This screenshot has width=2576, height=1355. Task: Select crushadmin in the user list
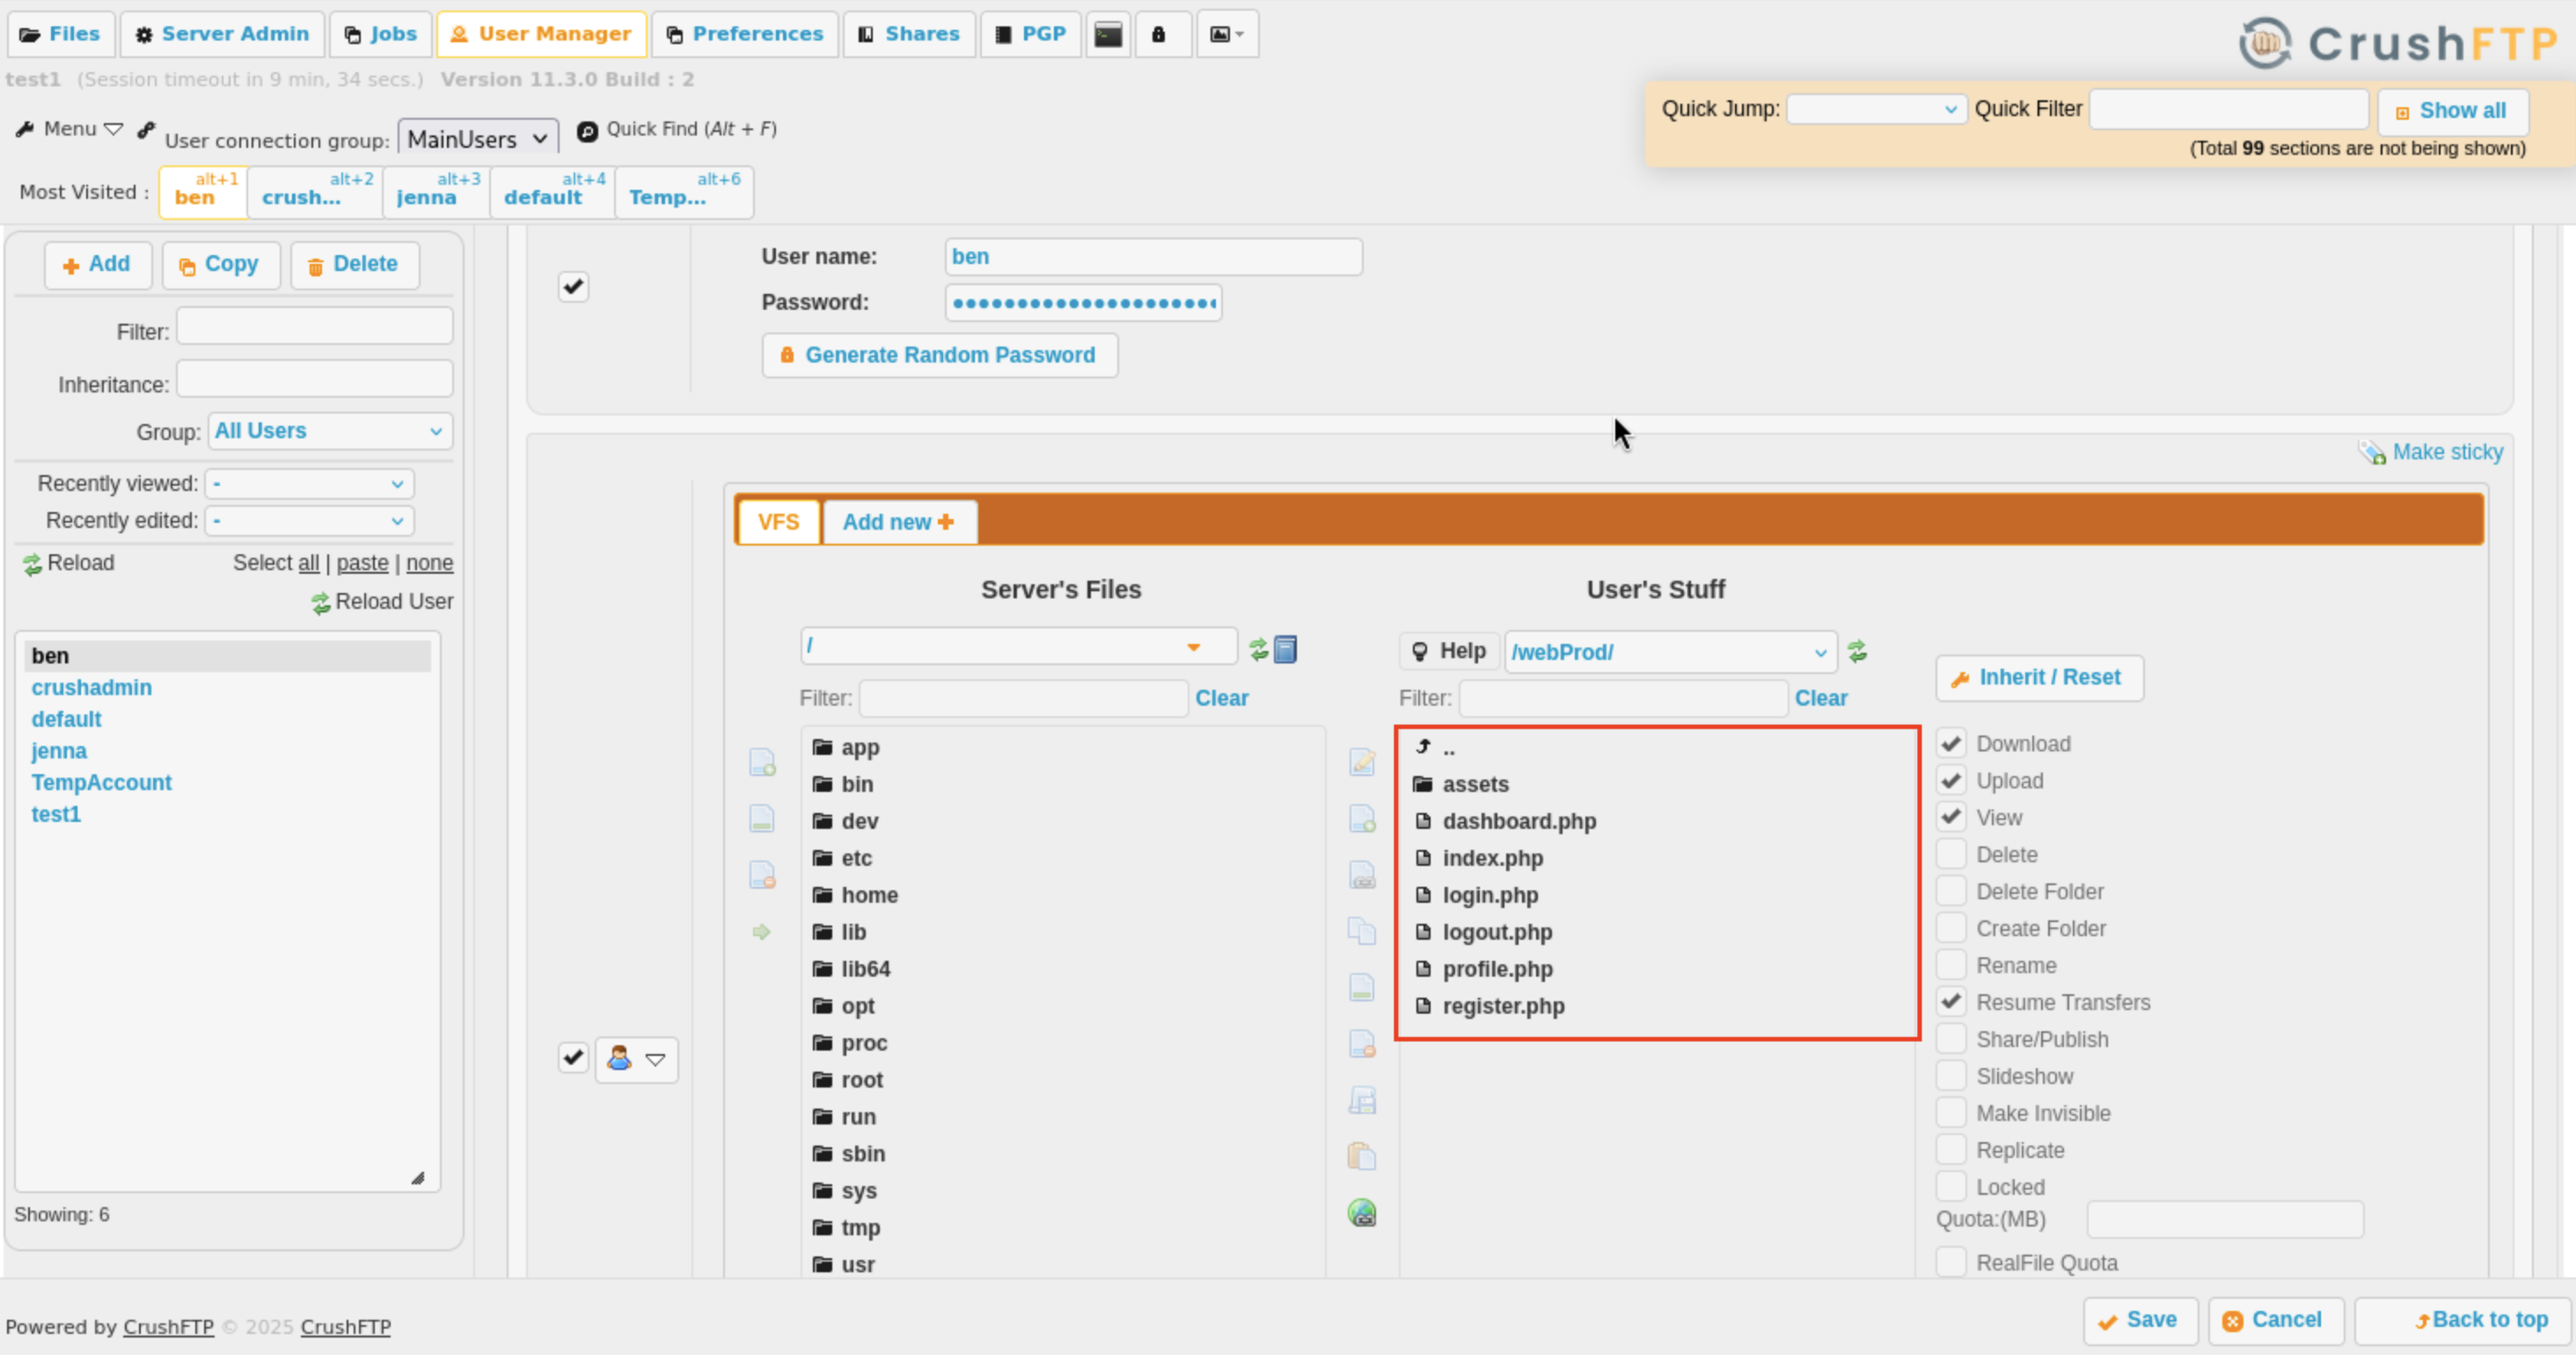(x=91, y=687)
